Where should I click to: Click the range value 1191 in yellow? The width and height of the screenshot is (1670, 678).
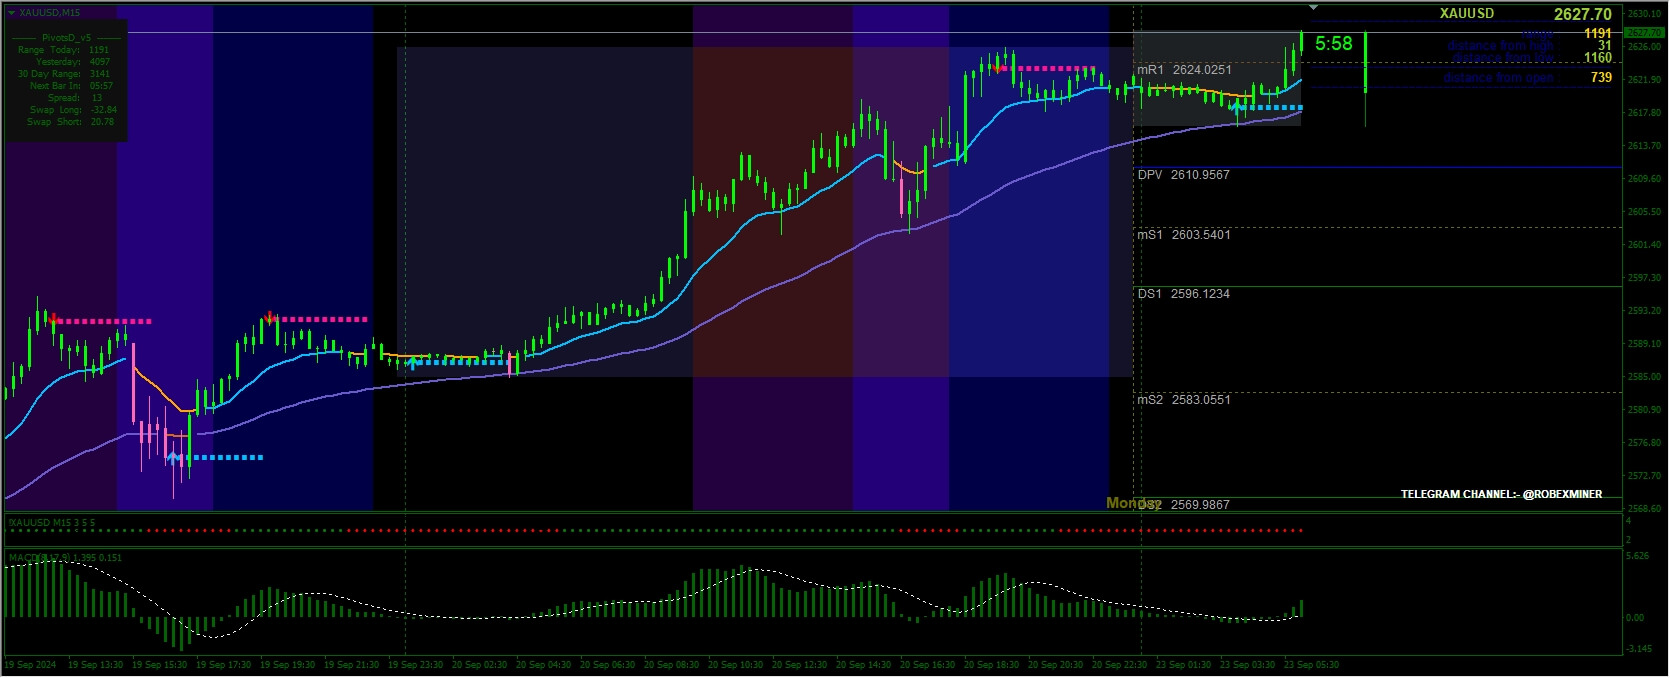[1598, 33]
